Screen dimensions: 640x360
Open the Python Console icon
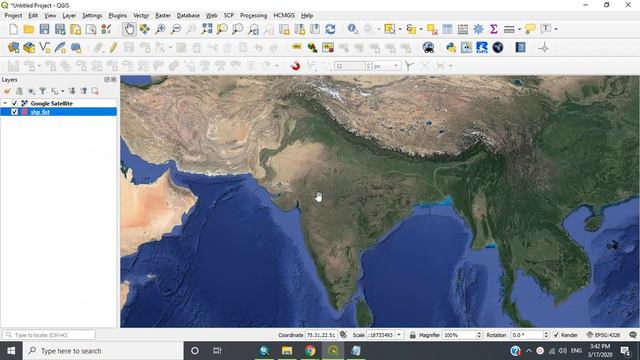(451, 48)
